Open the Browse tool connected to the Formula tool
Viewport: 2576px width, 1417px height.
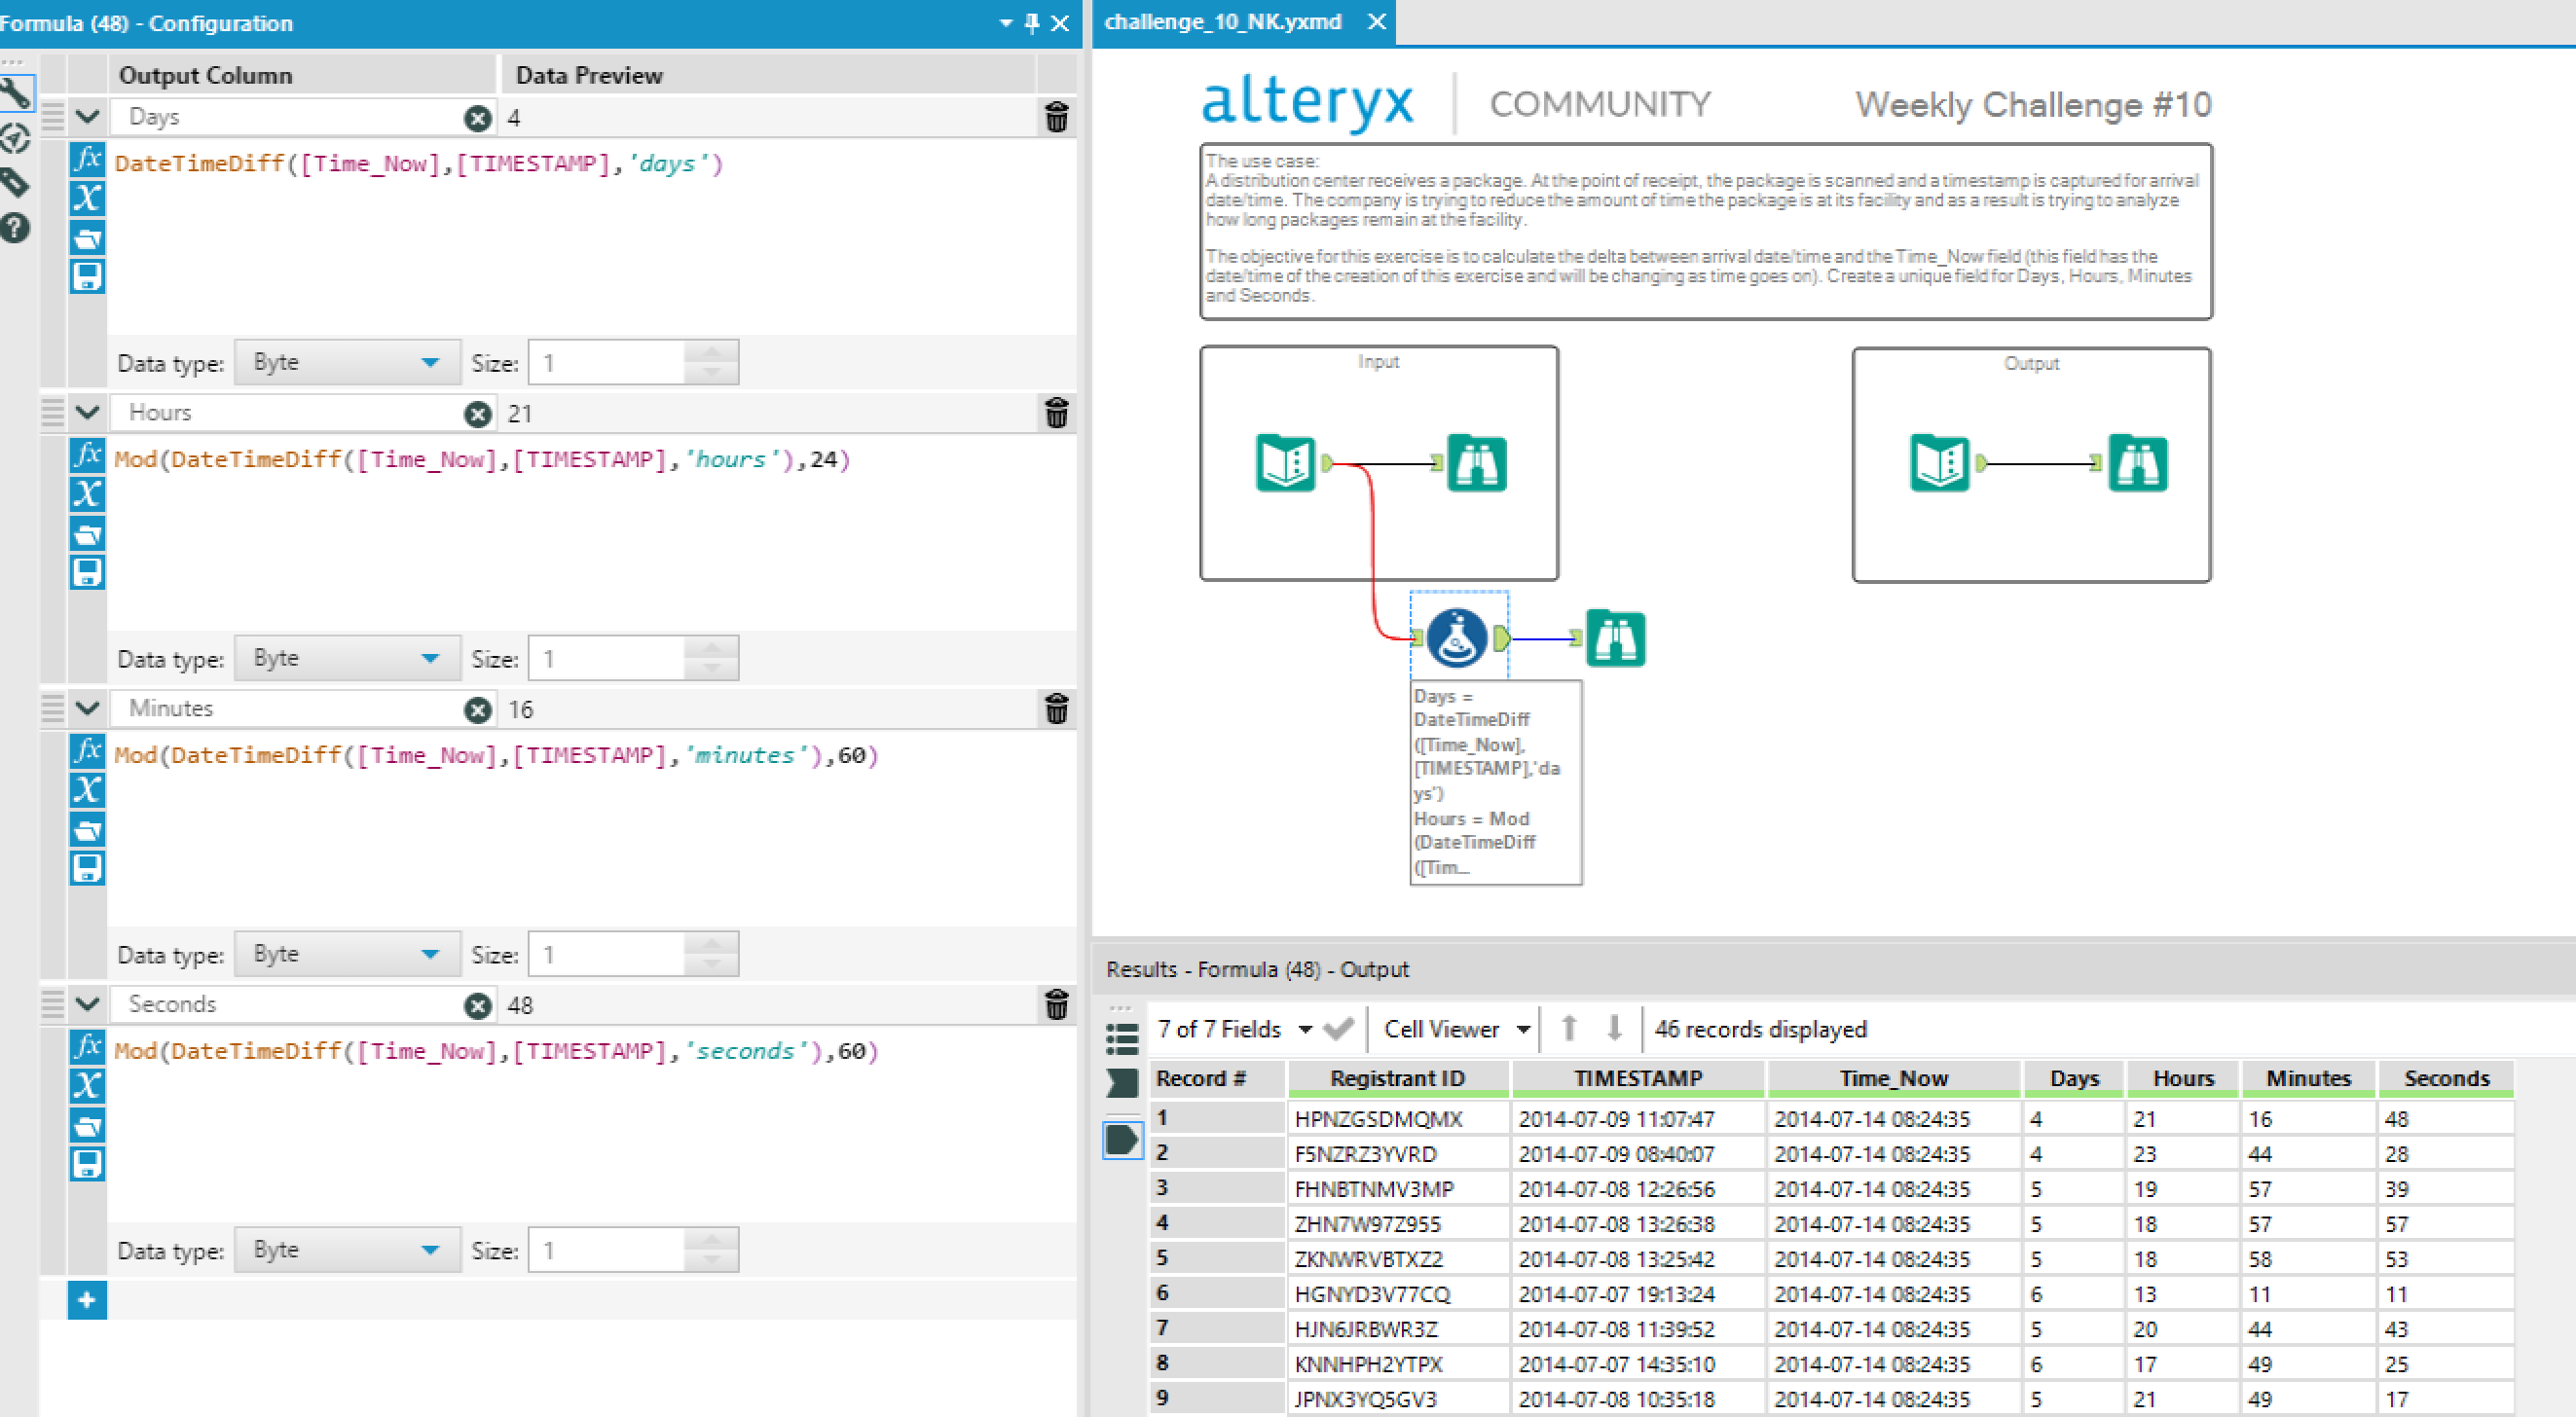(1614, 637)
